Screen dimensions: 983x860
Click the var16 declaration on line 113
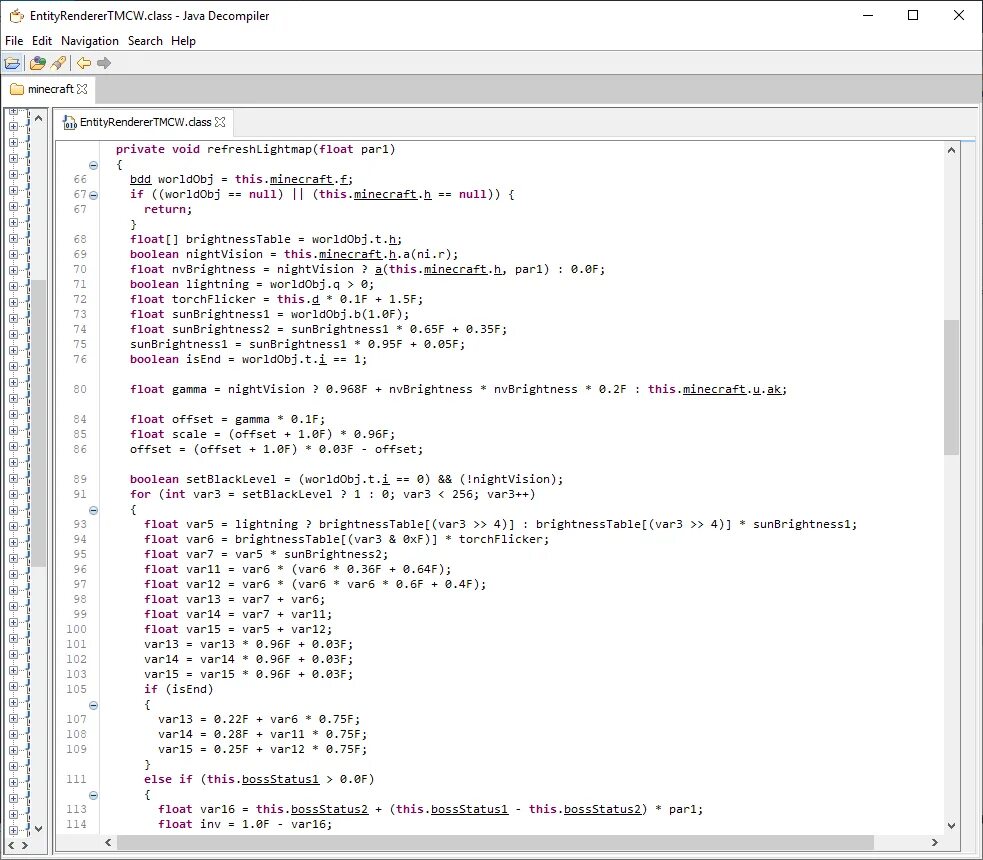coord(217,809)
